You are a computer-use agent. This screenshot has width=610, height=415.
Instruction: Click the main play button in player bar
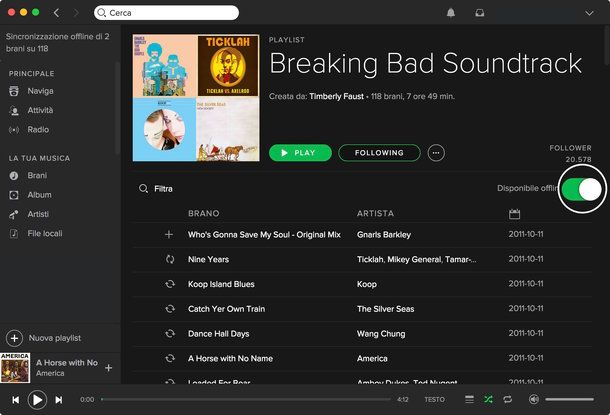point(37,400)
